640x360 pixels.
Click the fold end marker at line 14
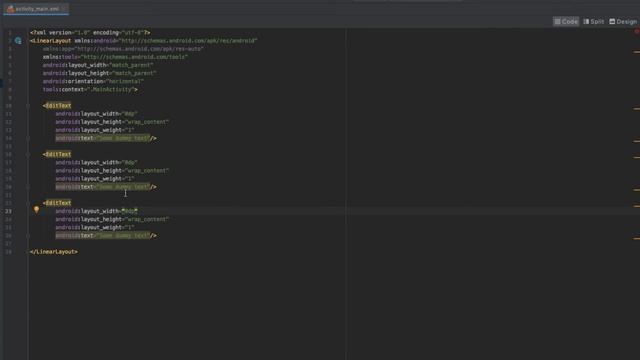coord(28,138)
